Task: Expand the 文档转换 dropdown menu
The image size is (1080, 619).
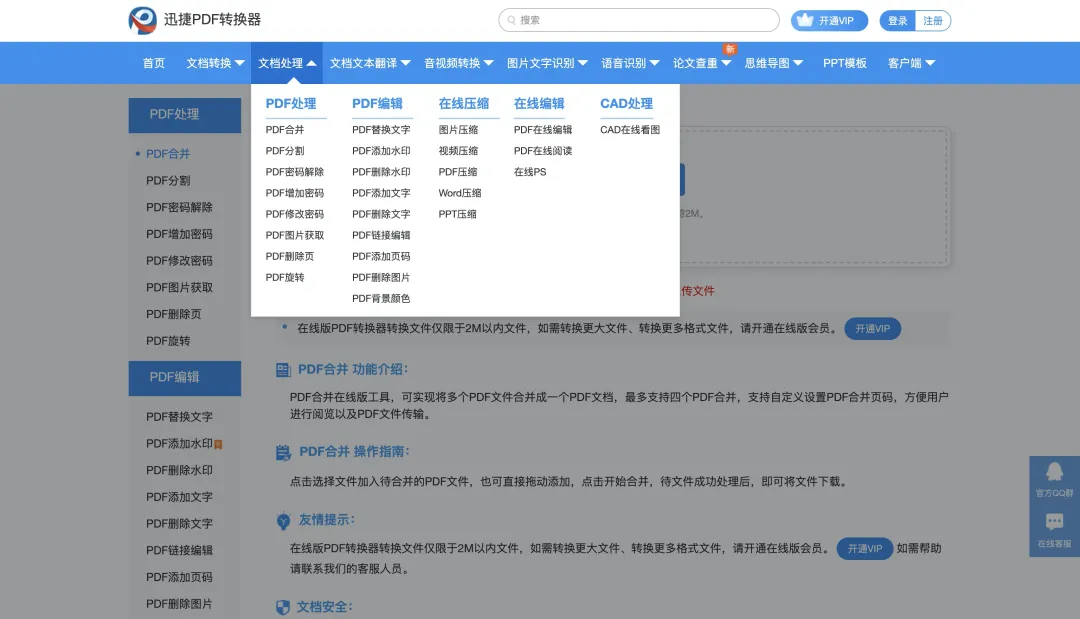Action: 215,63
